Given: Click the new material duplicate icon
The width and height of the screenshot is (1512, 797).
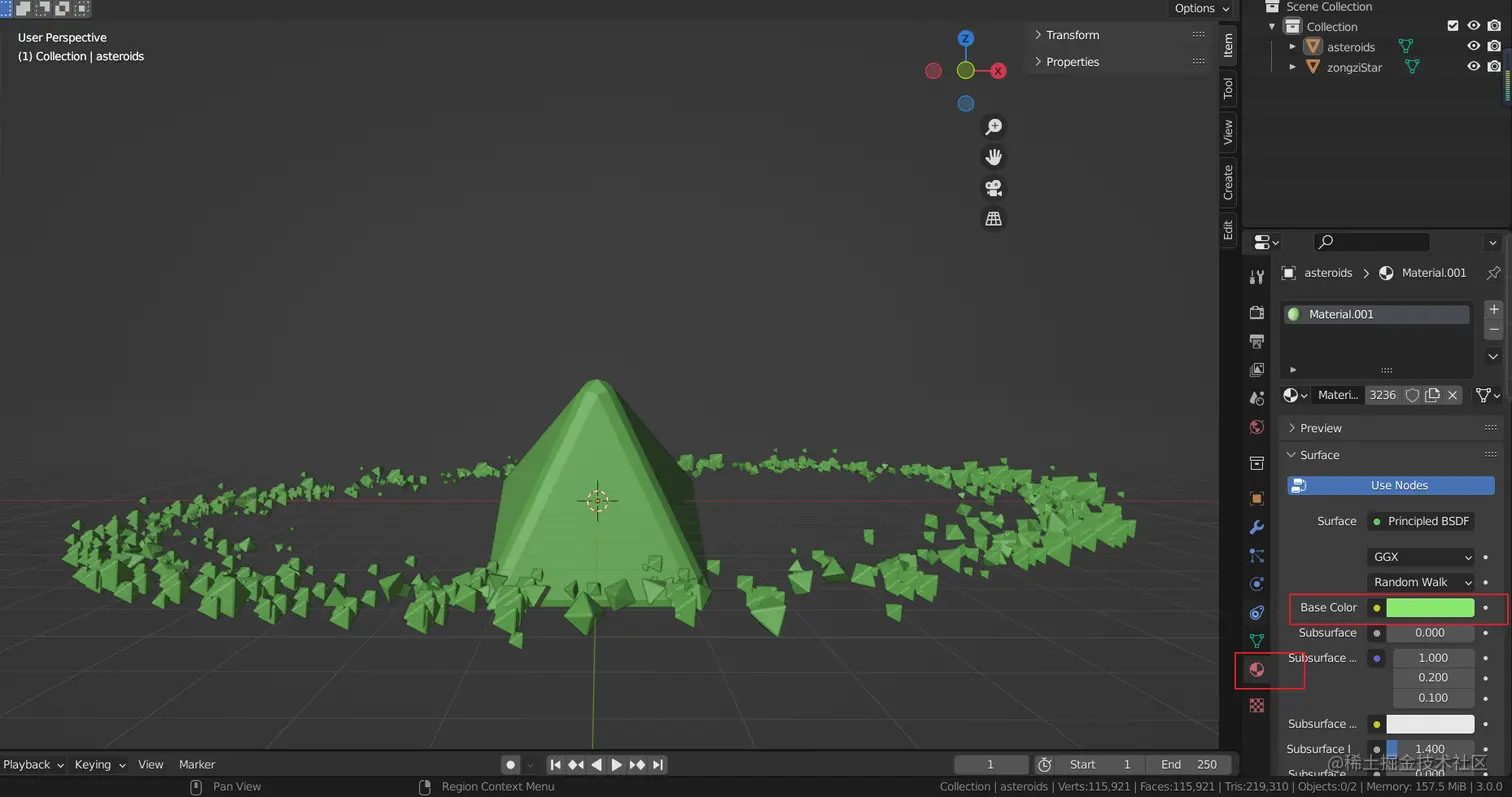Looking at the screenshot, I should tap(1432, 395).
